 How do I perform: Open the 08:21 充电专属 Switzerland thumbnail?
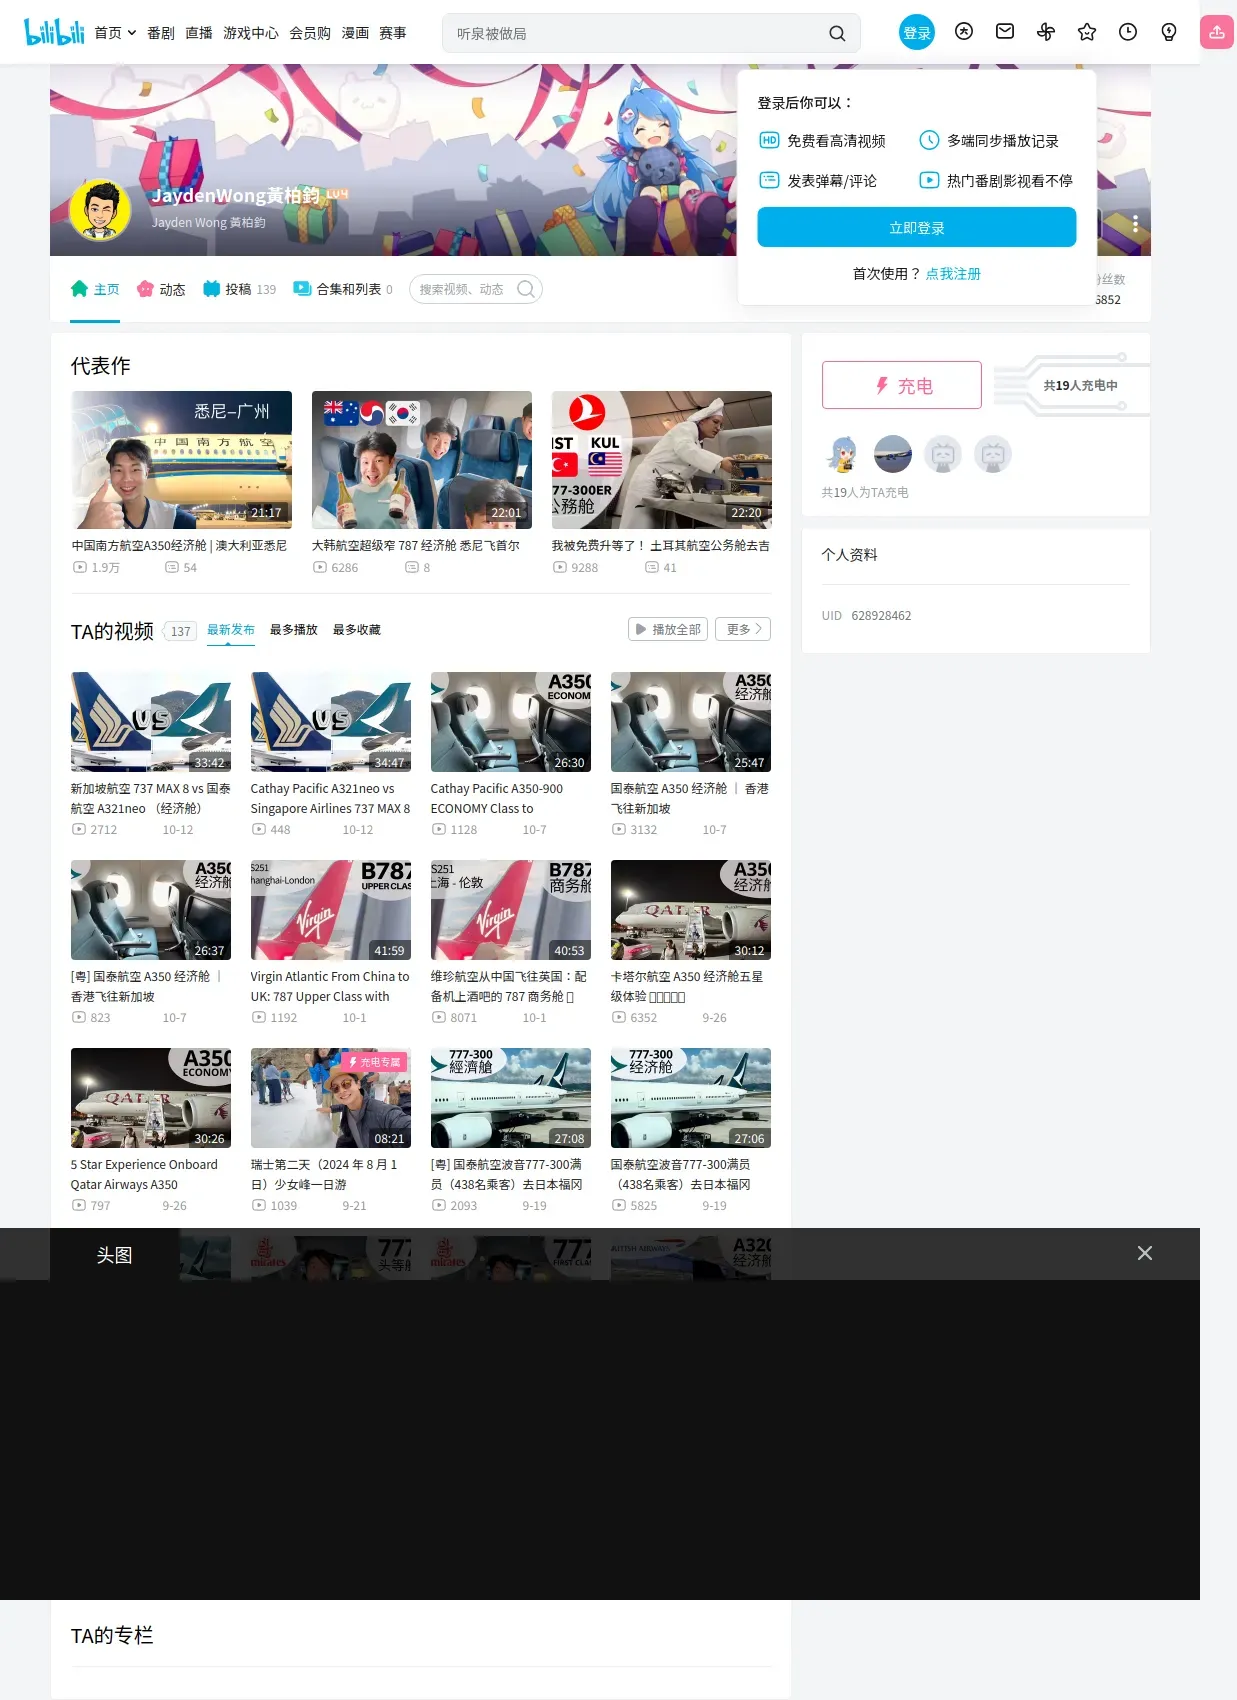pyautogui.click(x=331, y=1098)
